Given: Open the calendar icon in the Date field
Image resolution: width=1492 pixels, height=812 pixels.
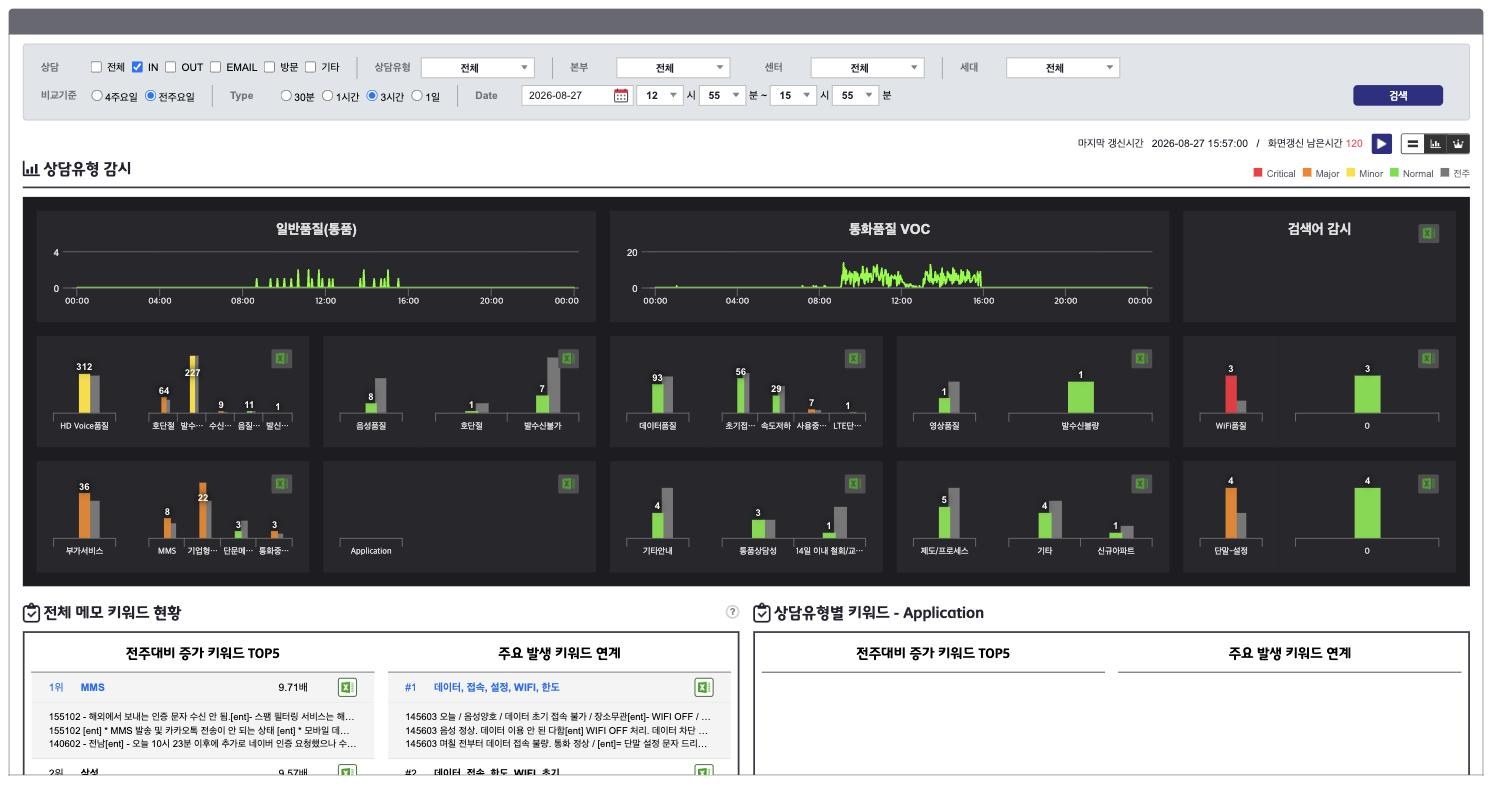Looking at the screenshot, I should click(621, 96).
